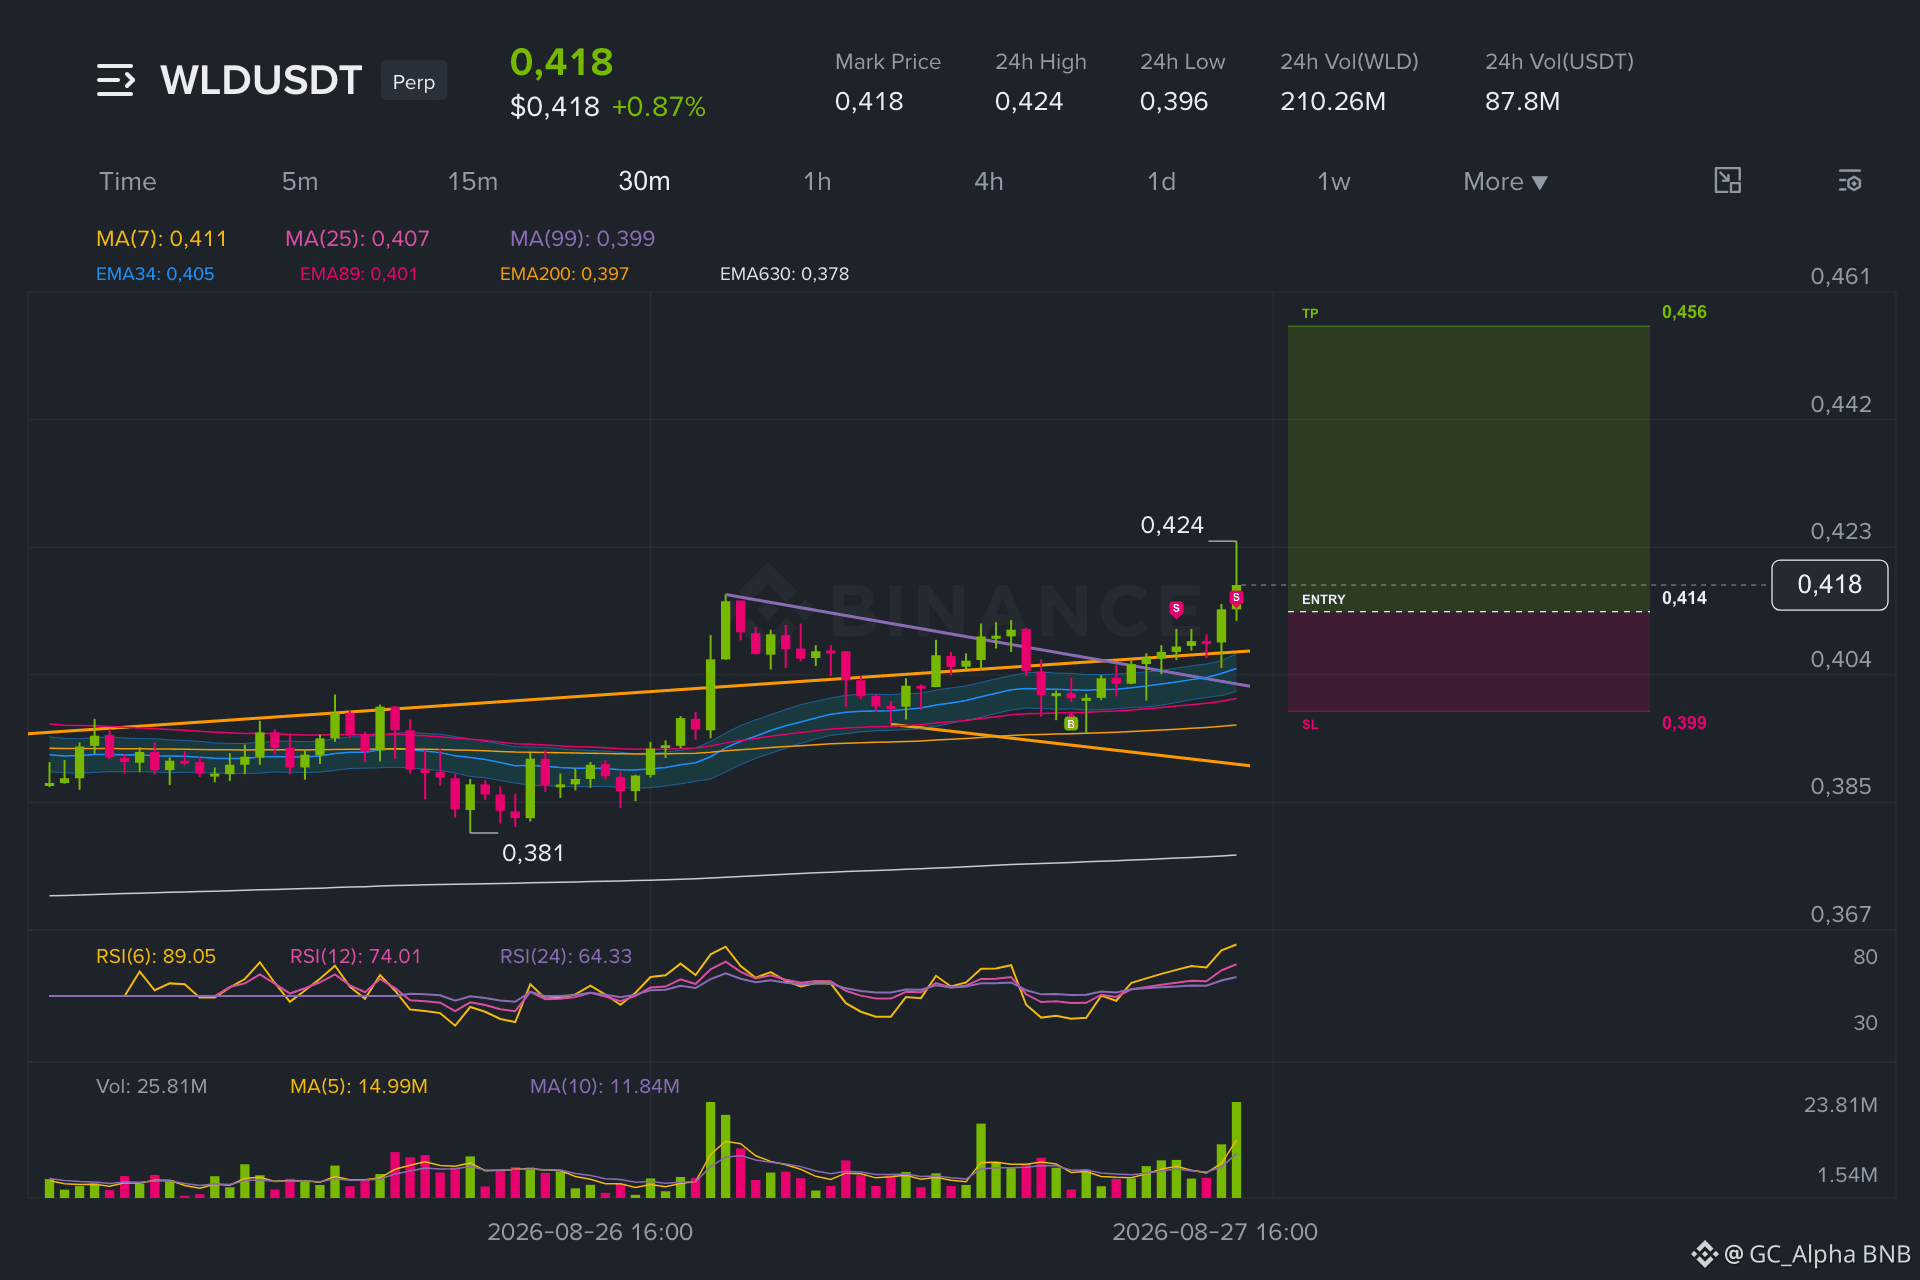This screenshot has width=1920, height=1280.
Task: Click the WLDUSDT symbol name
Action: click(261, 80)
